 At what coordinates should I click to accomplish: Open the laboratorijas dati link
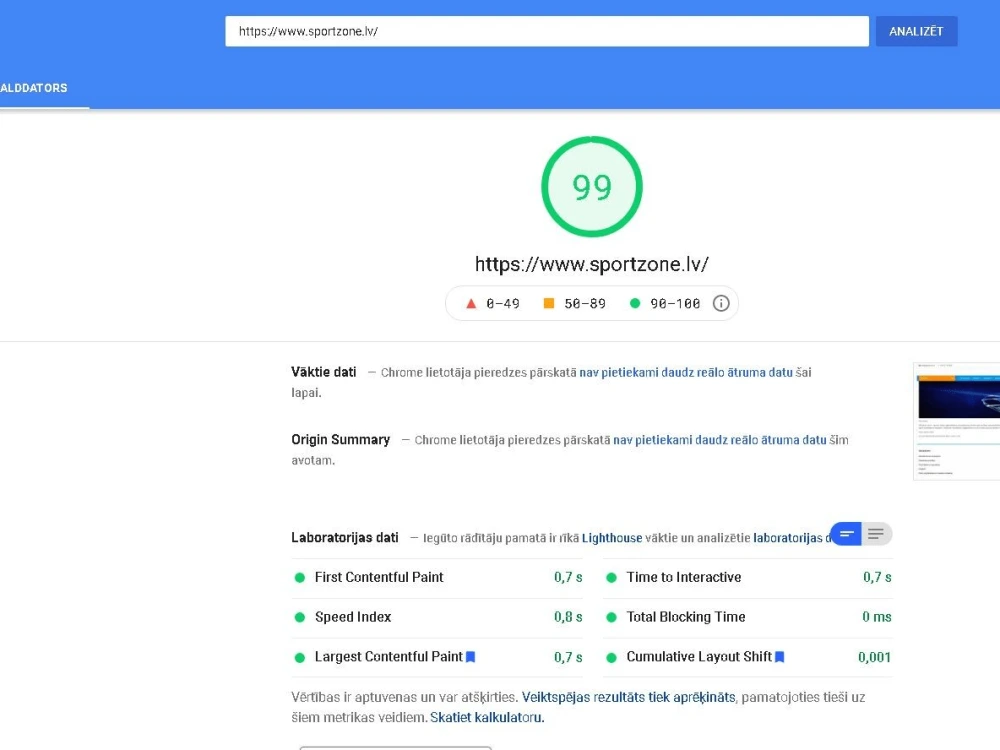point(791,538)
